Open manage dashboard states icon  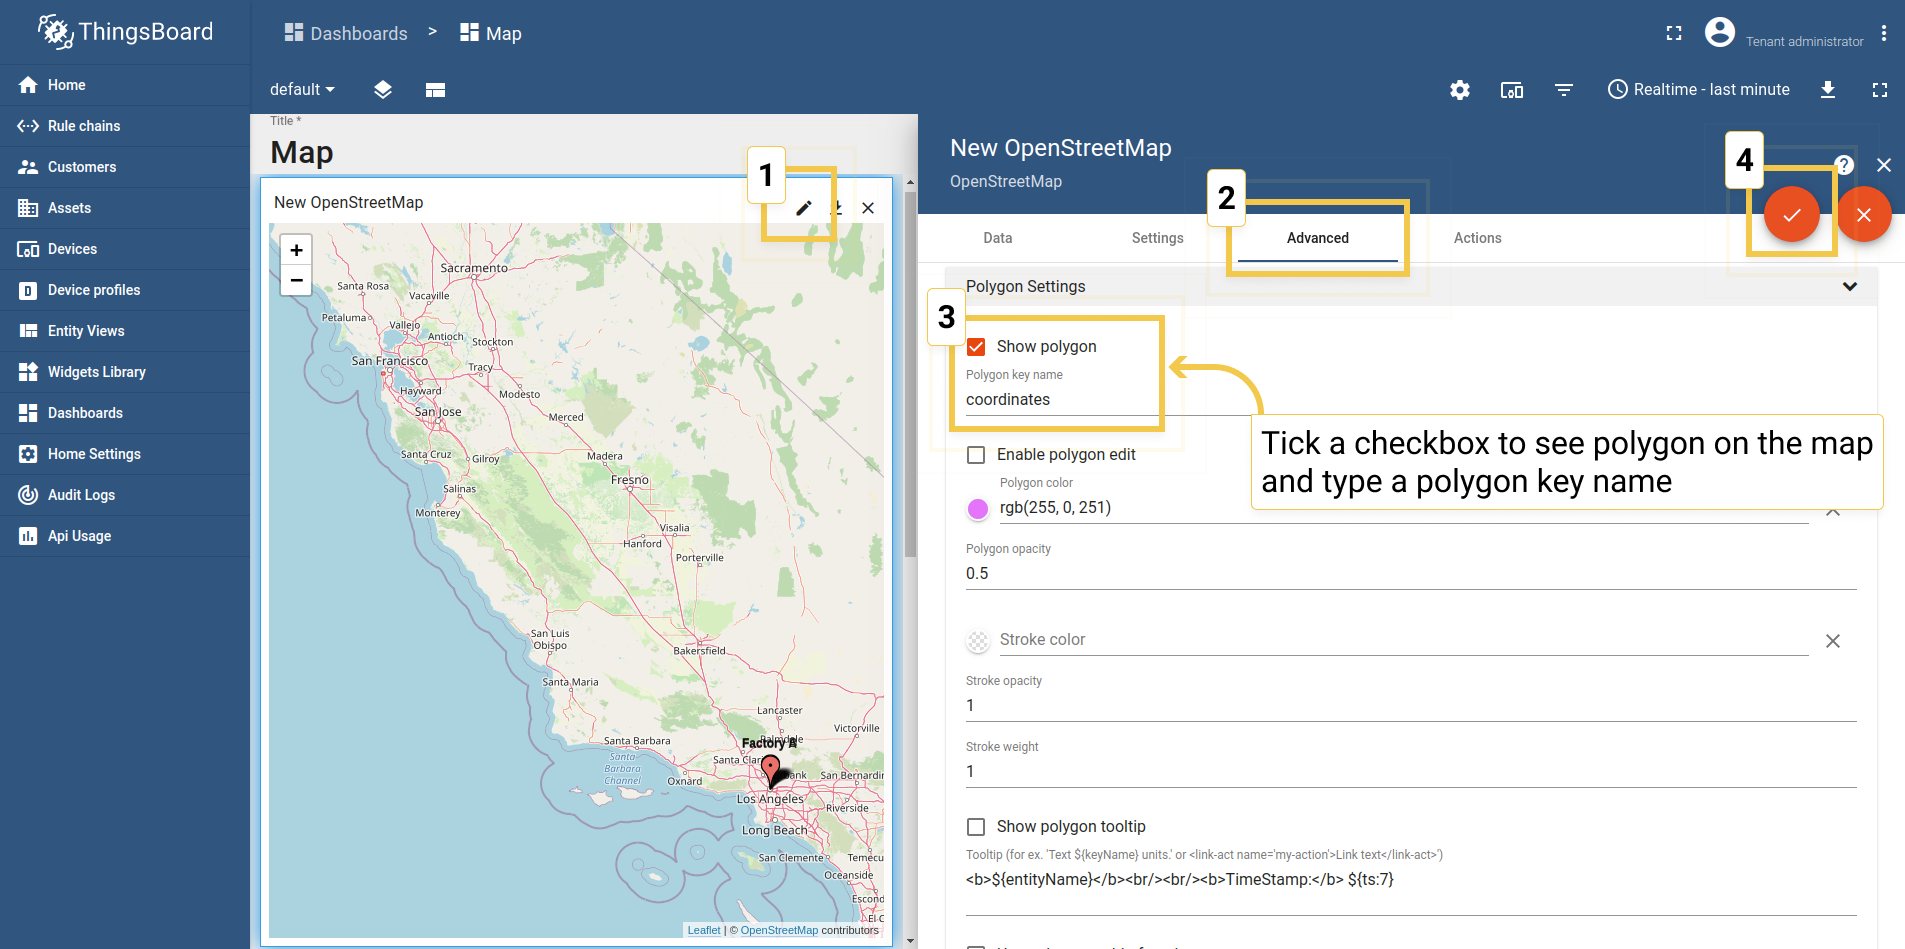(435, 90)
